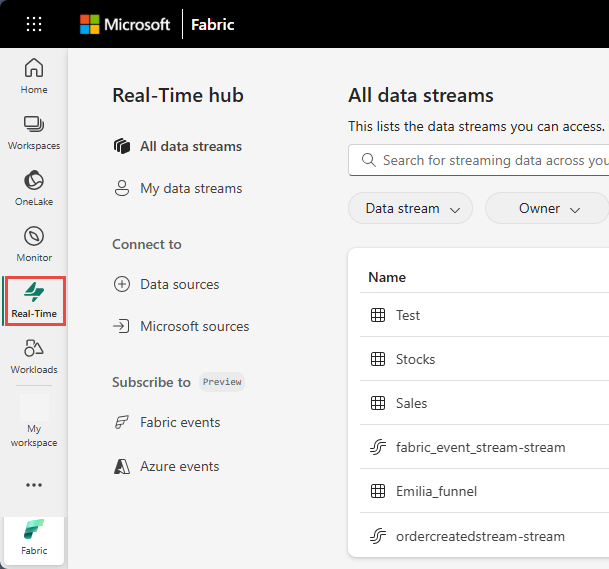
Task: Open Fabric events under Subscribe to
Action: (x=167, y=422)
